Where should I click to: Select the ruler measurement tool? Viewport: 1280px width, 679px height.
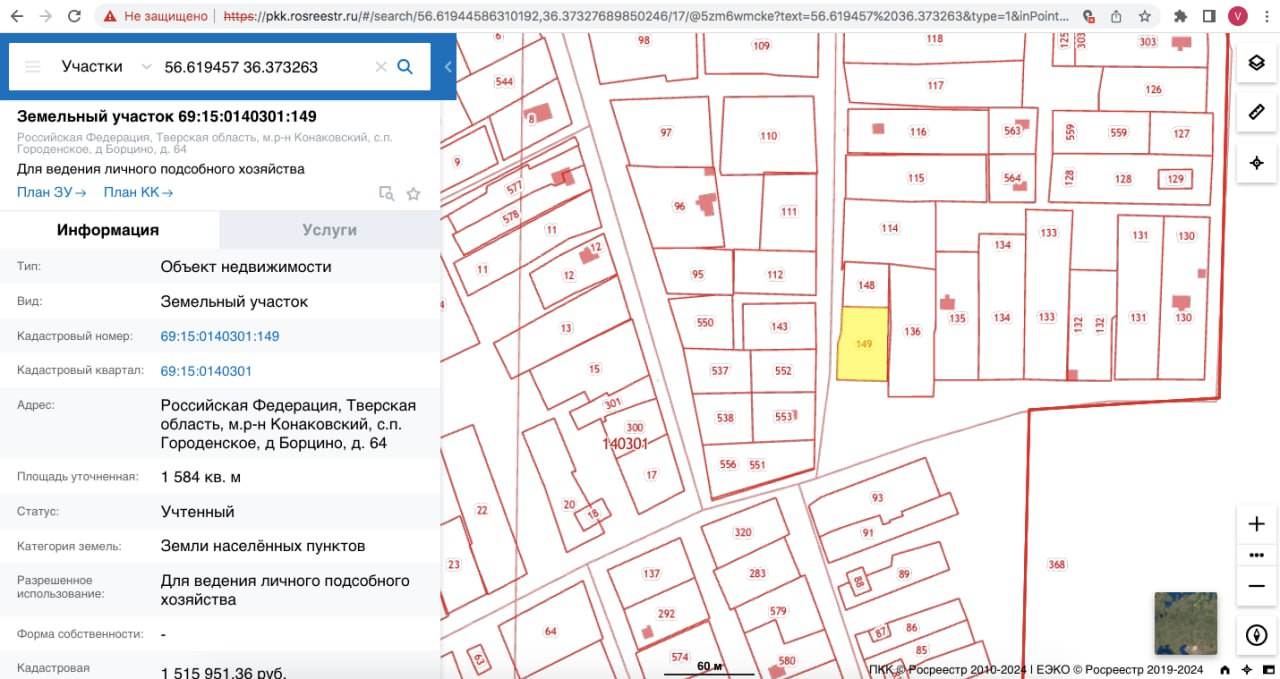[x=1256, y=112]
